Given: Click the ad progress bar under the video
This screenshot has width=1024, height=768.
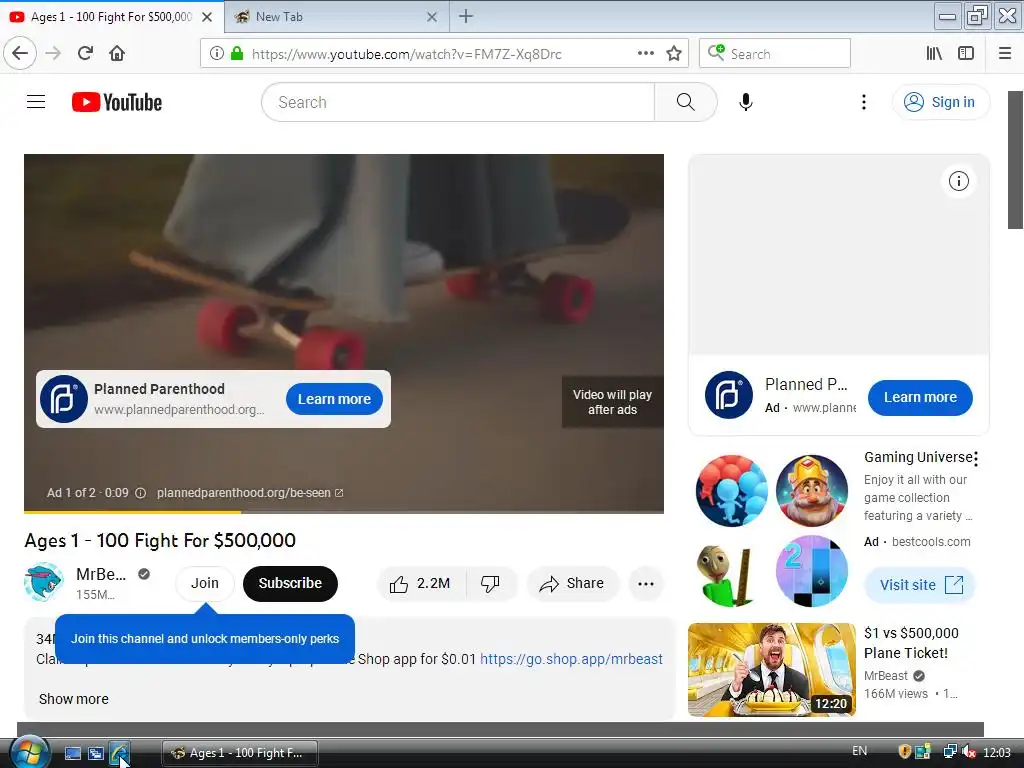Looking at the screenshot, I should pyautogui.click(x=344, y=512).
